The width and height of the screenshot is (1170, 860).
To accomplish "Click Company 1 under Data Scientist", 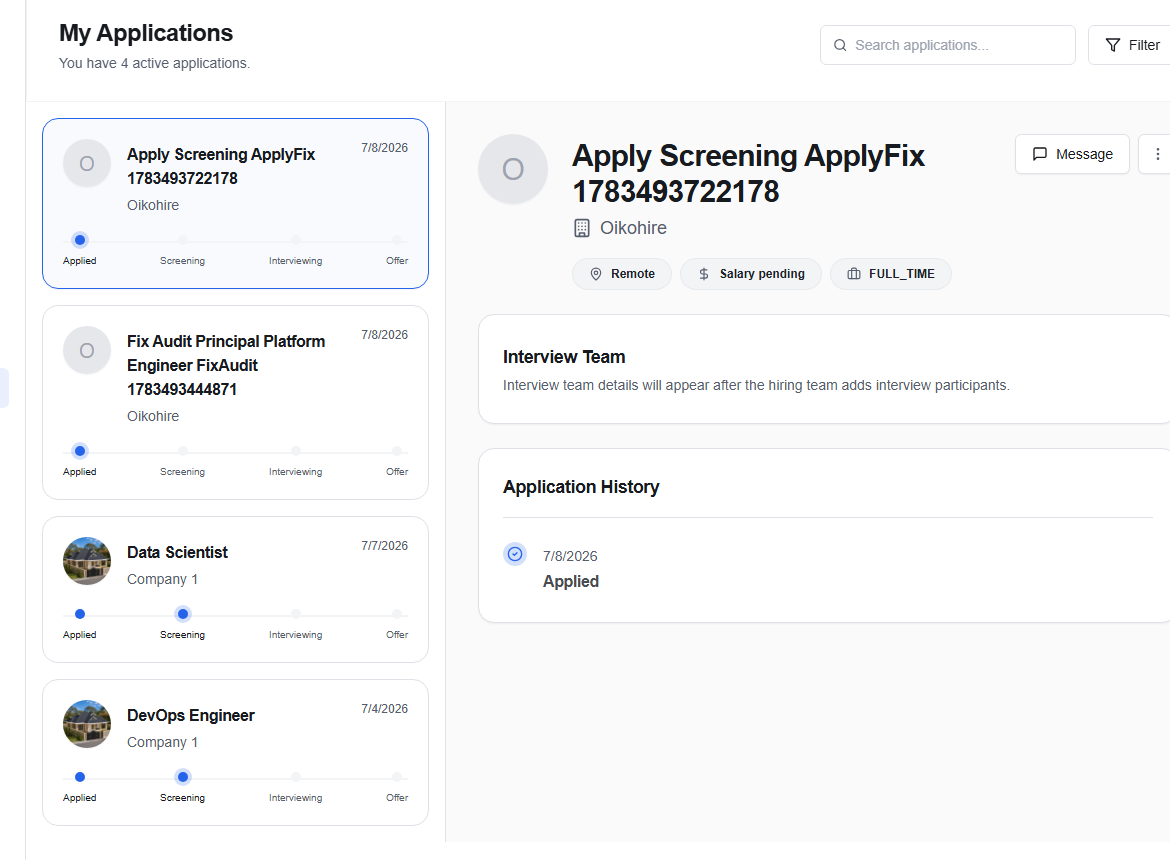I will coord(163,580).
